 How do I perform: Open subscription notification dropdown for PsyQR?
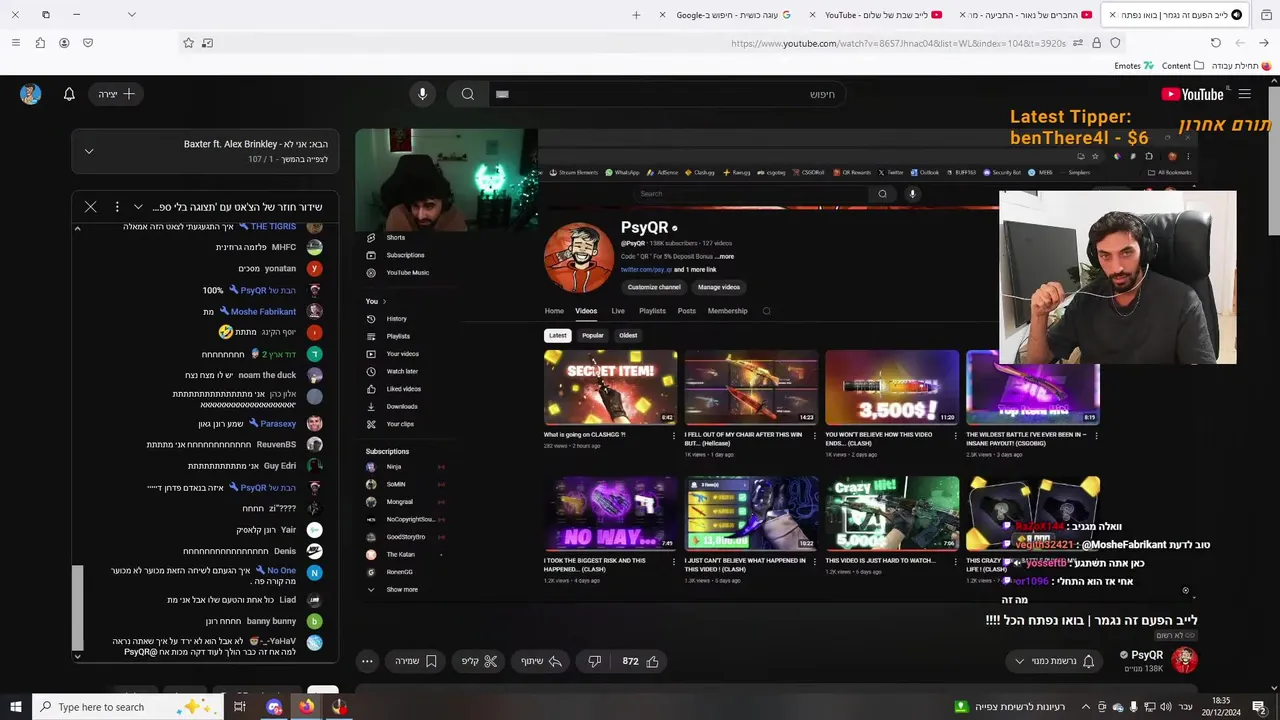(1054, 661)
